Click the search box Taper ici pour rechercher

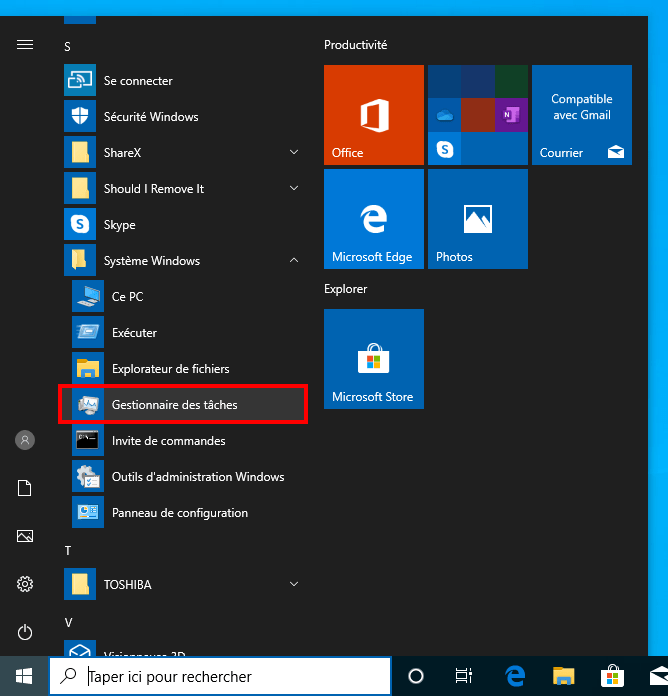pos(220,676)
